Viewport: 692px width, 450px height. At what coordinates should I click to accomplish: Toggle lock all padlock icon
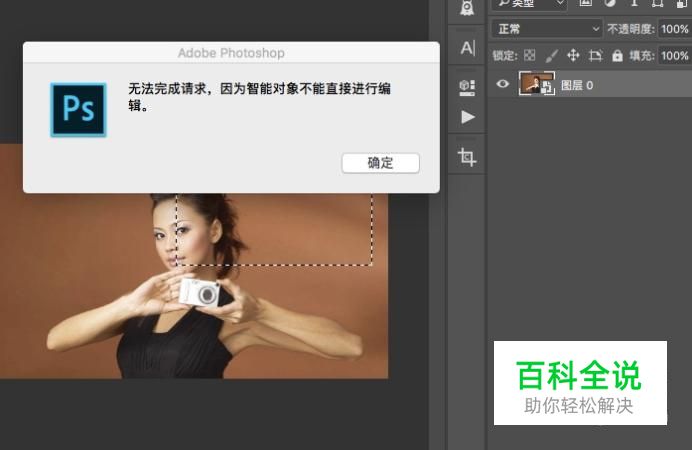617,56
